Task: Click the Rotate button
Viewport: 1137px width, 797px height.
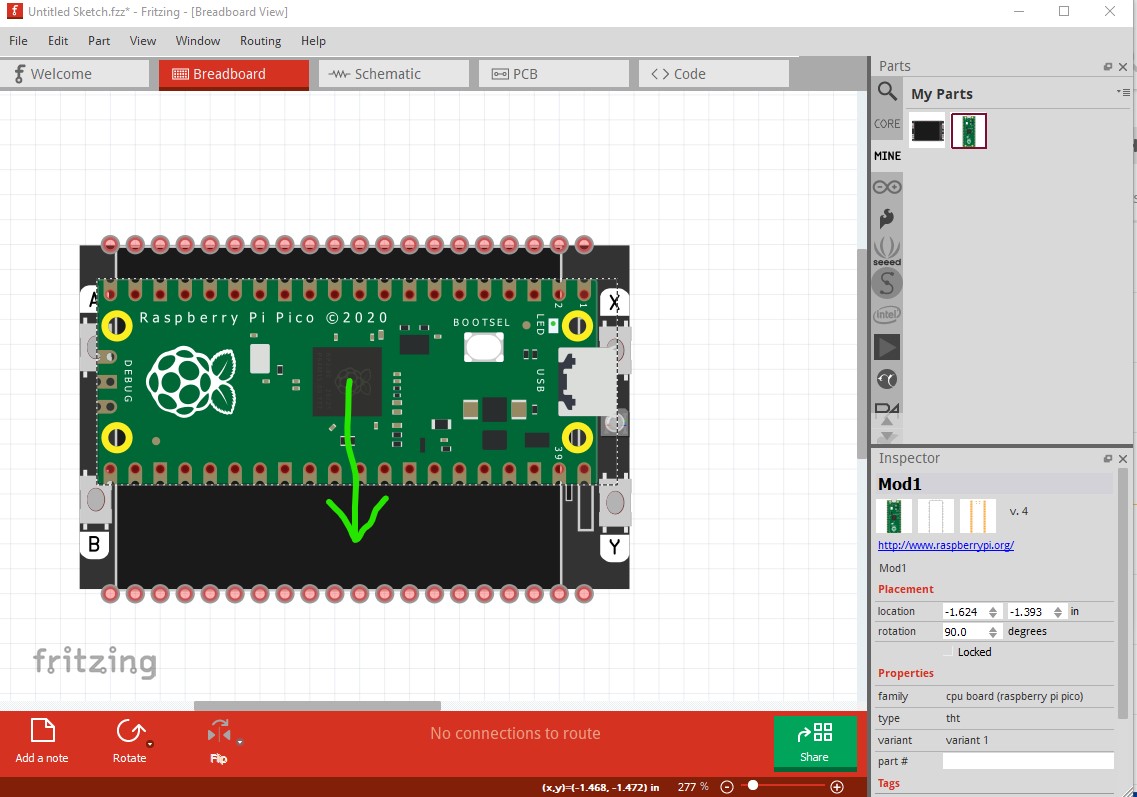Action: pos(130,740)
